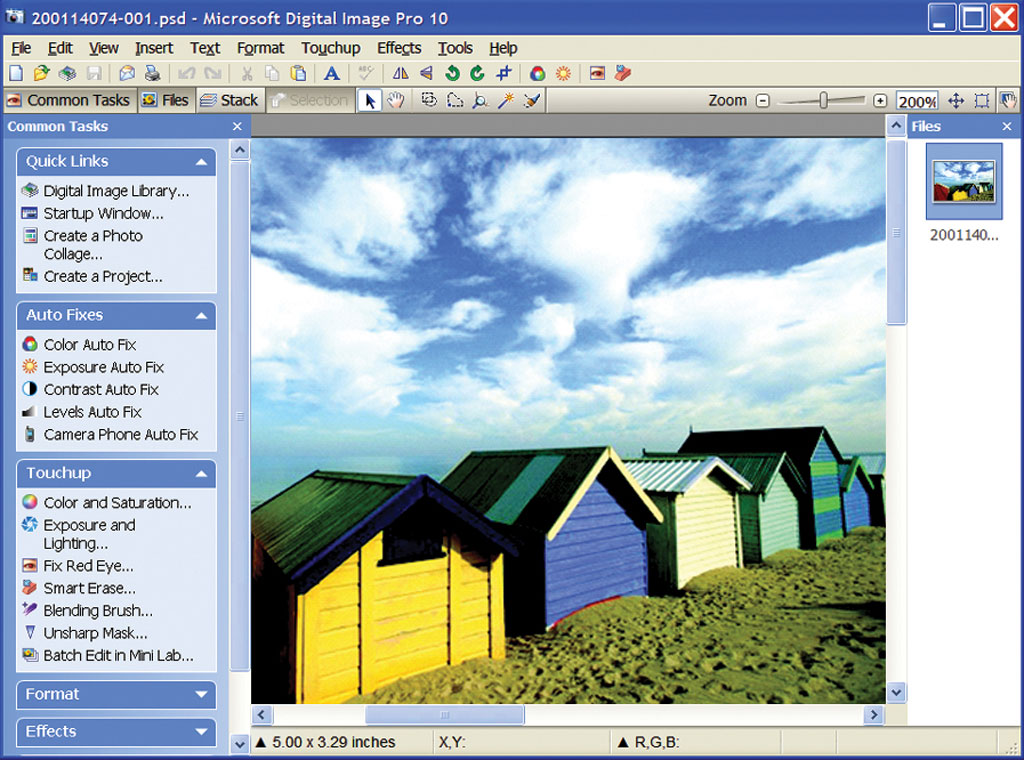Run Exposure Auto Fix
Screen dimensions: 1024x760
coord(104,367)
